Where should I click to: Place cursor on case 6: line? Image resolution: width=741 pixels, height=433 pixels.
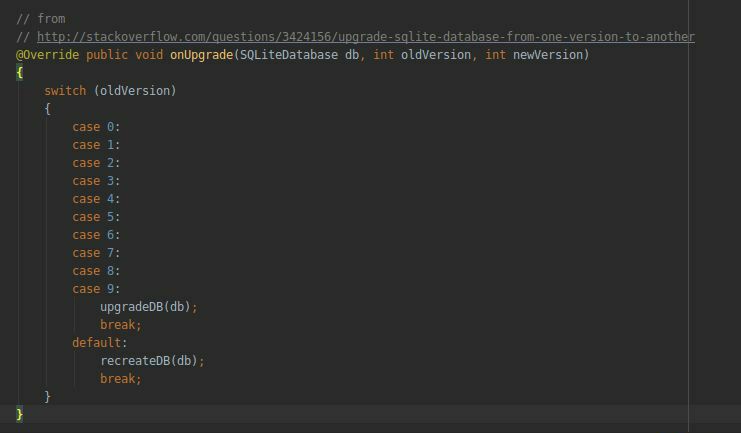96,234
